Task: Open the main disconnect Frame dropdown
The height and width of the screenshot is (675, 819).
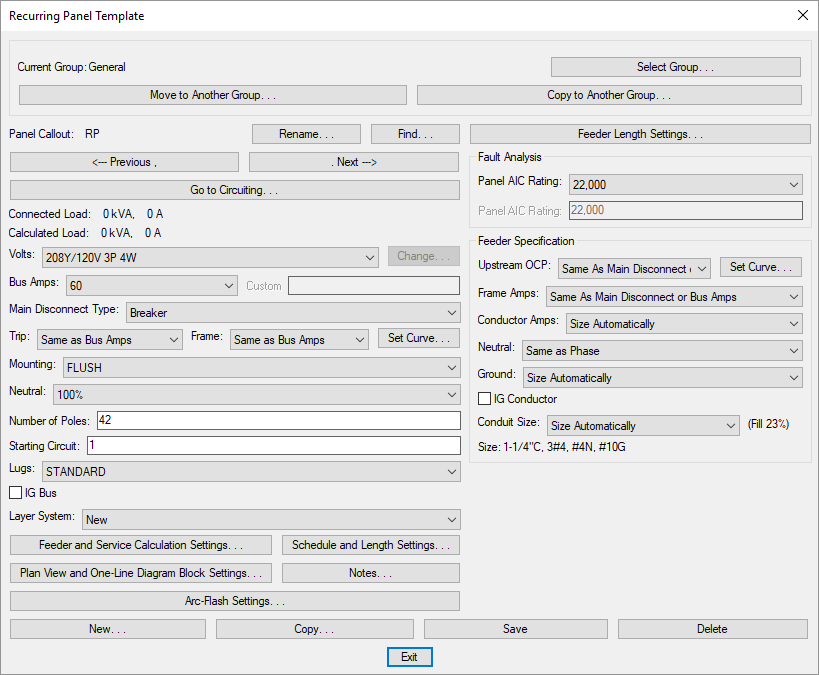Action: pyautogui.click(x=299, y=340)
